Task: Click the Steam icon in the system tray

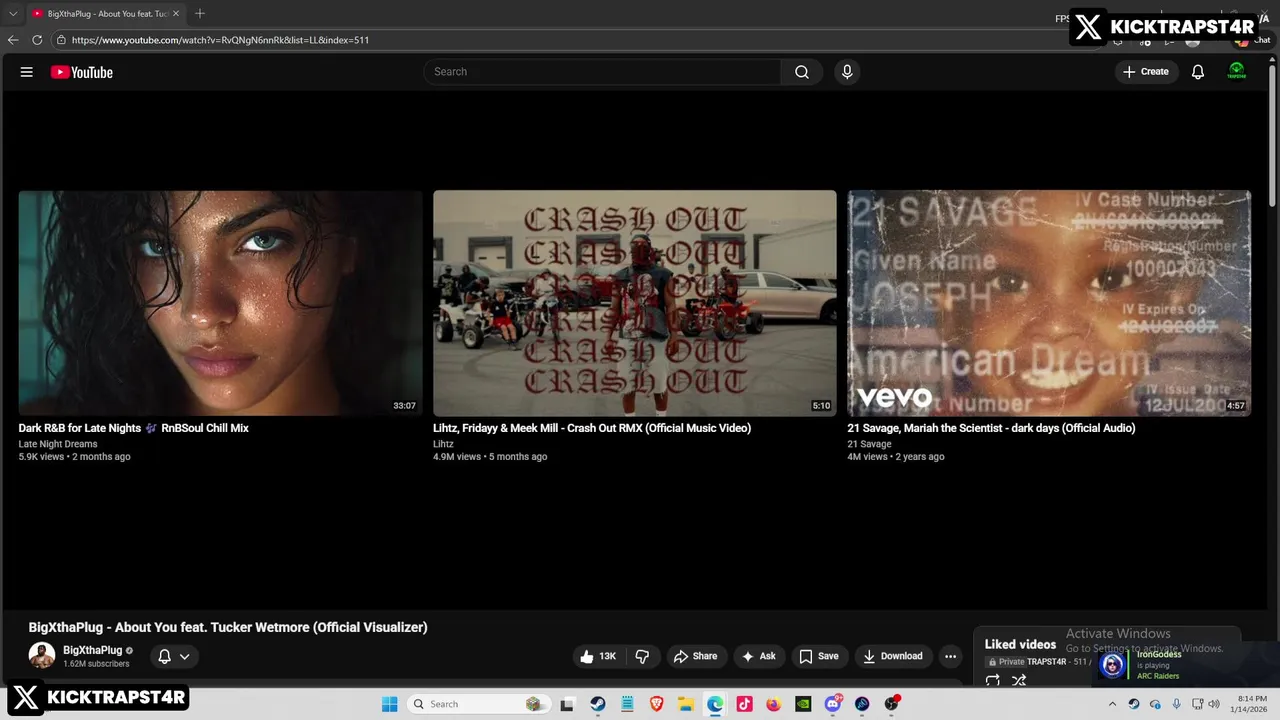Action: click(1134, 704)
